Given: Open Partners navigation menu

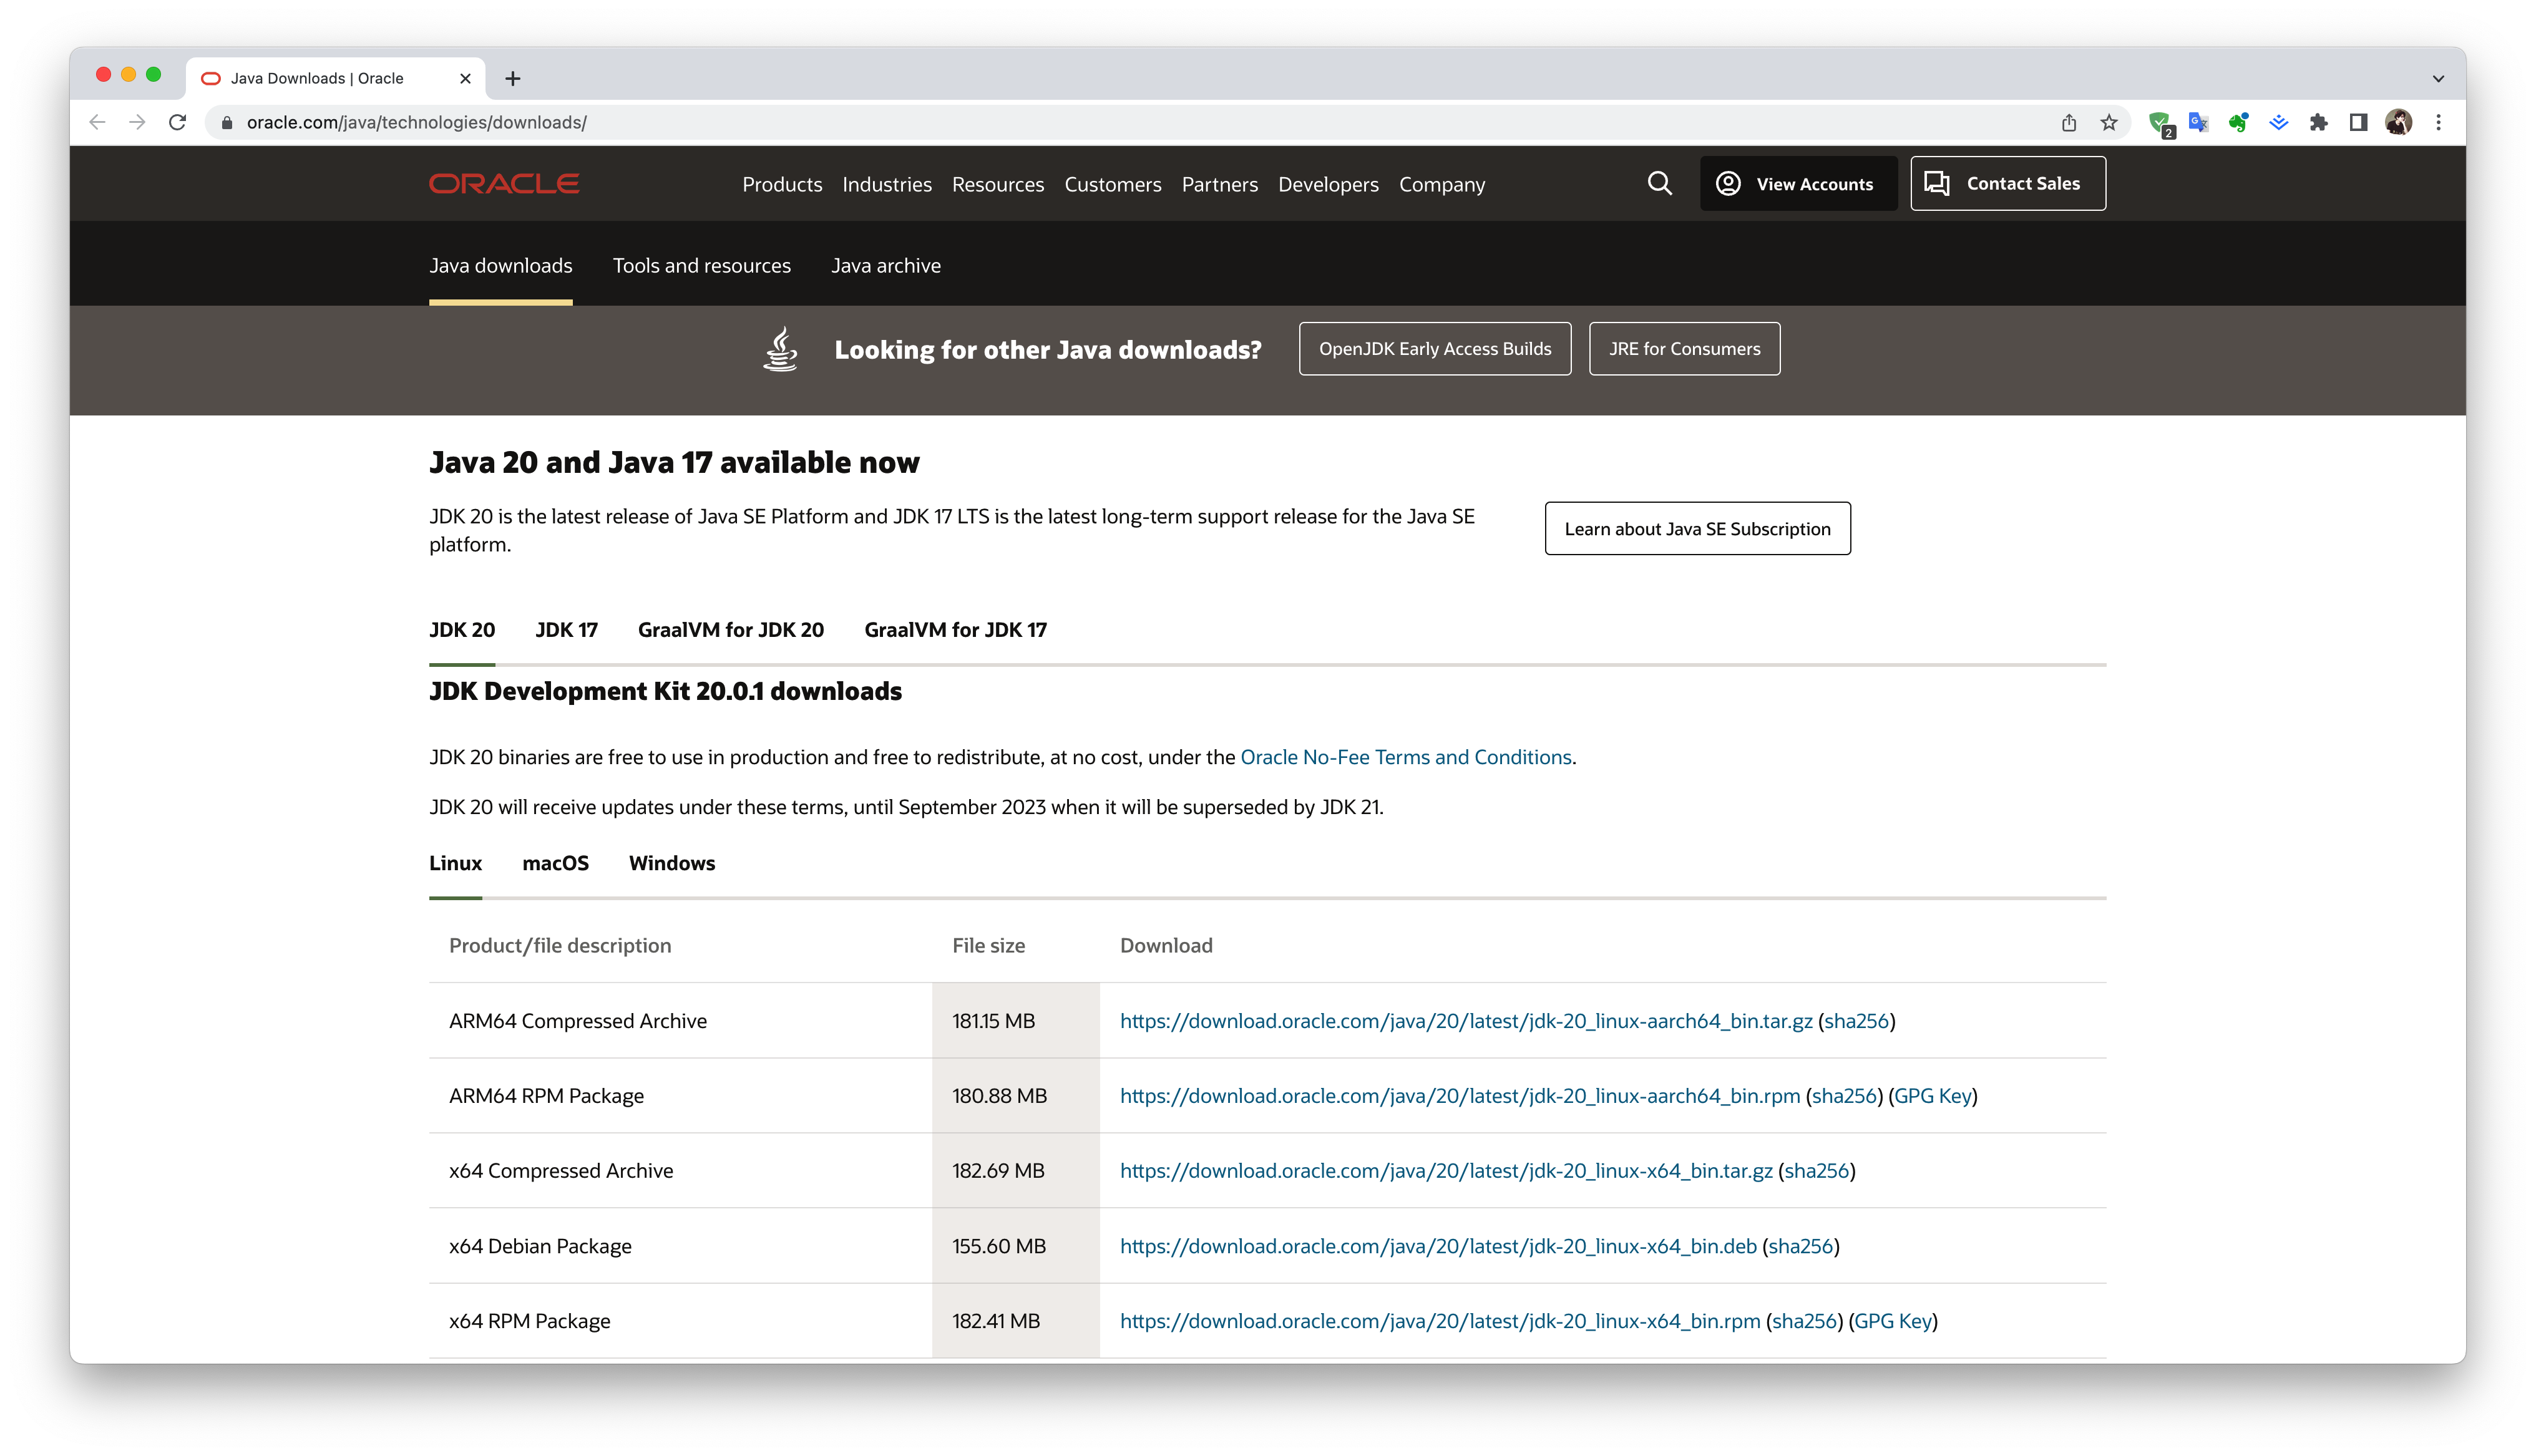Looking at the screenshot, I should coord(1219,184).
